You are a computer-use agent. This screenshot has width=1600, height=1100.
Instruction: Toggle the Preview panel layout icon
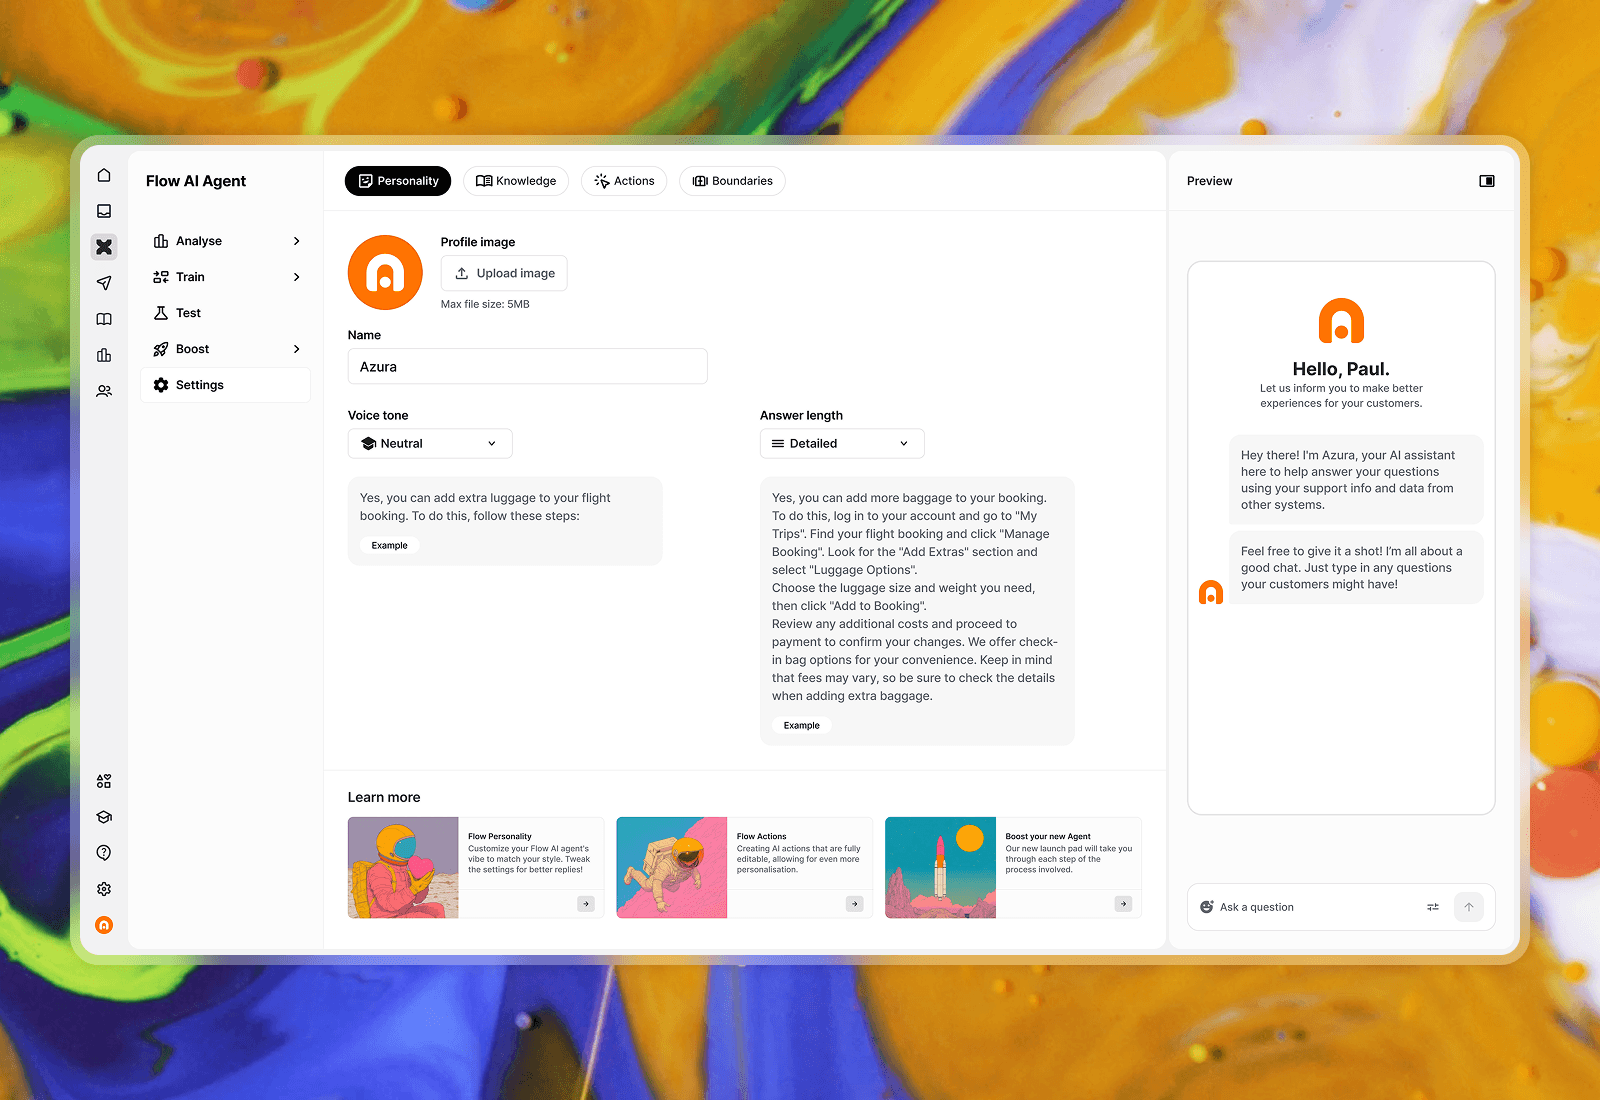tap(1487, 181)
